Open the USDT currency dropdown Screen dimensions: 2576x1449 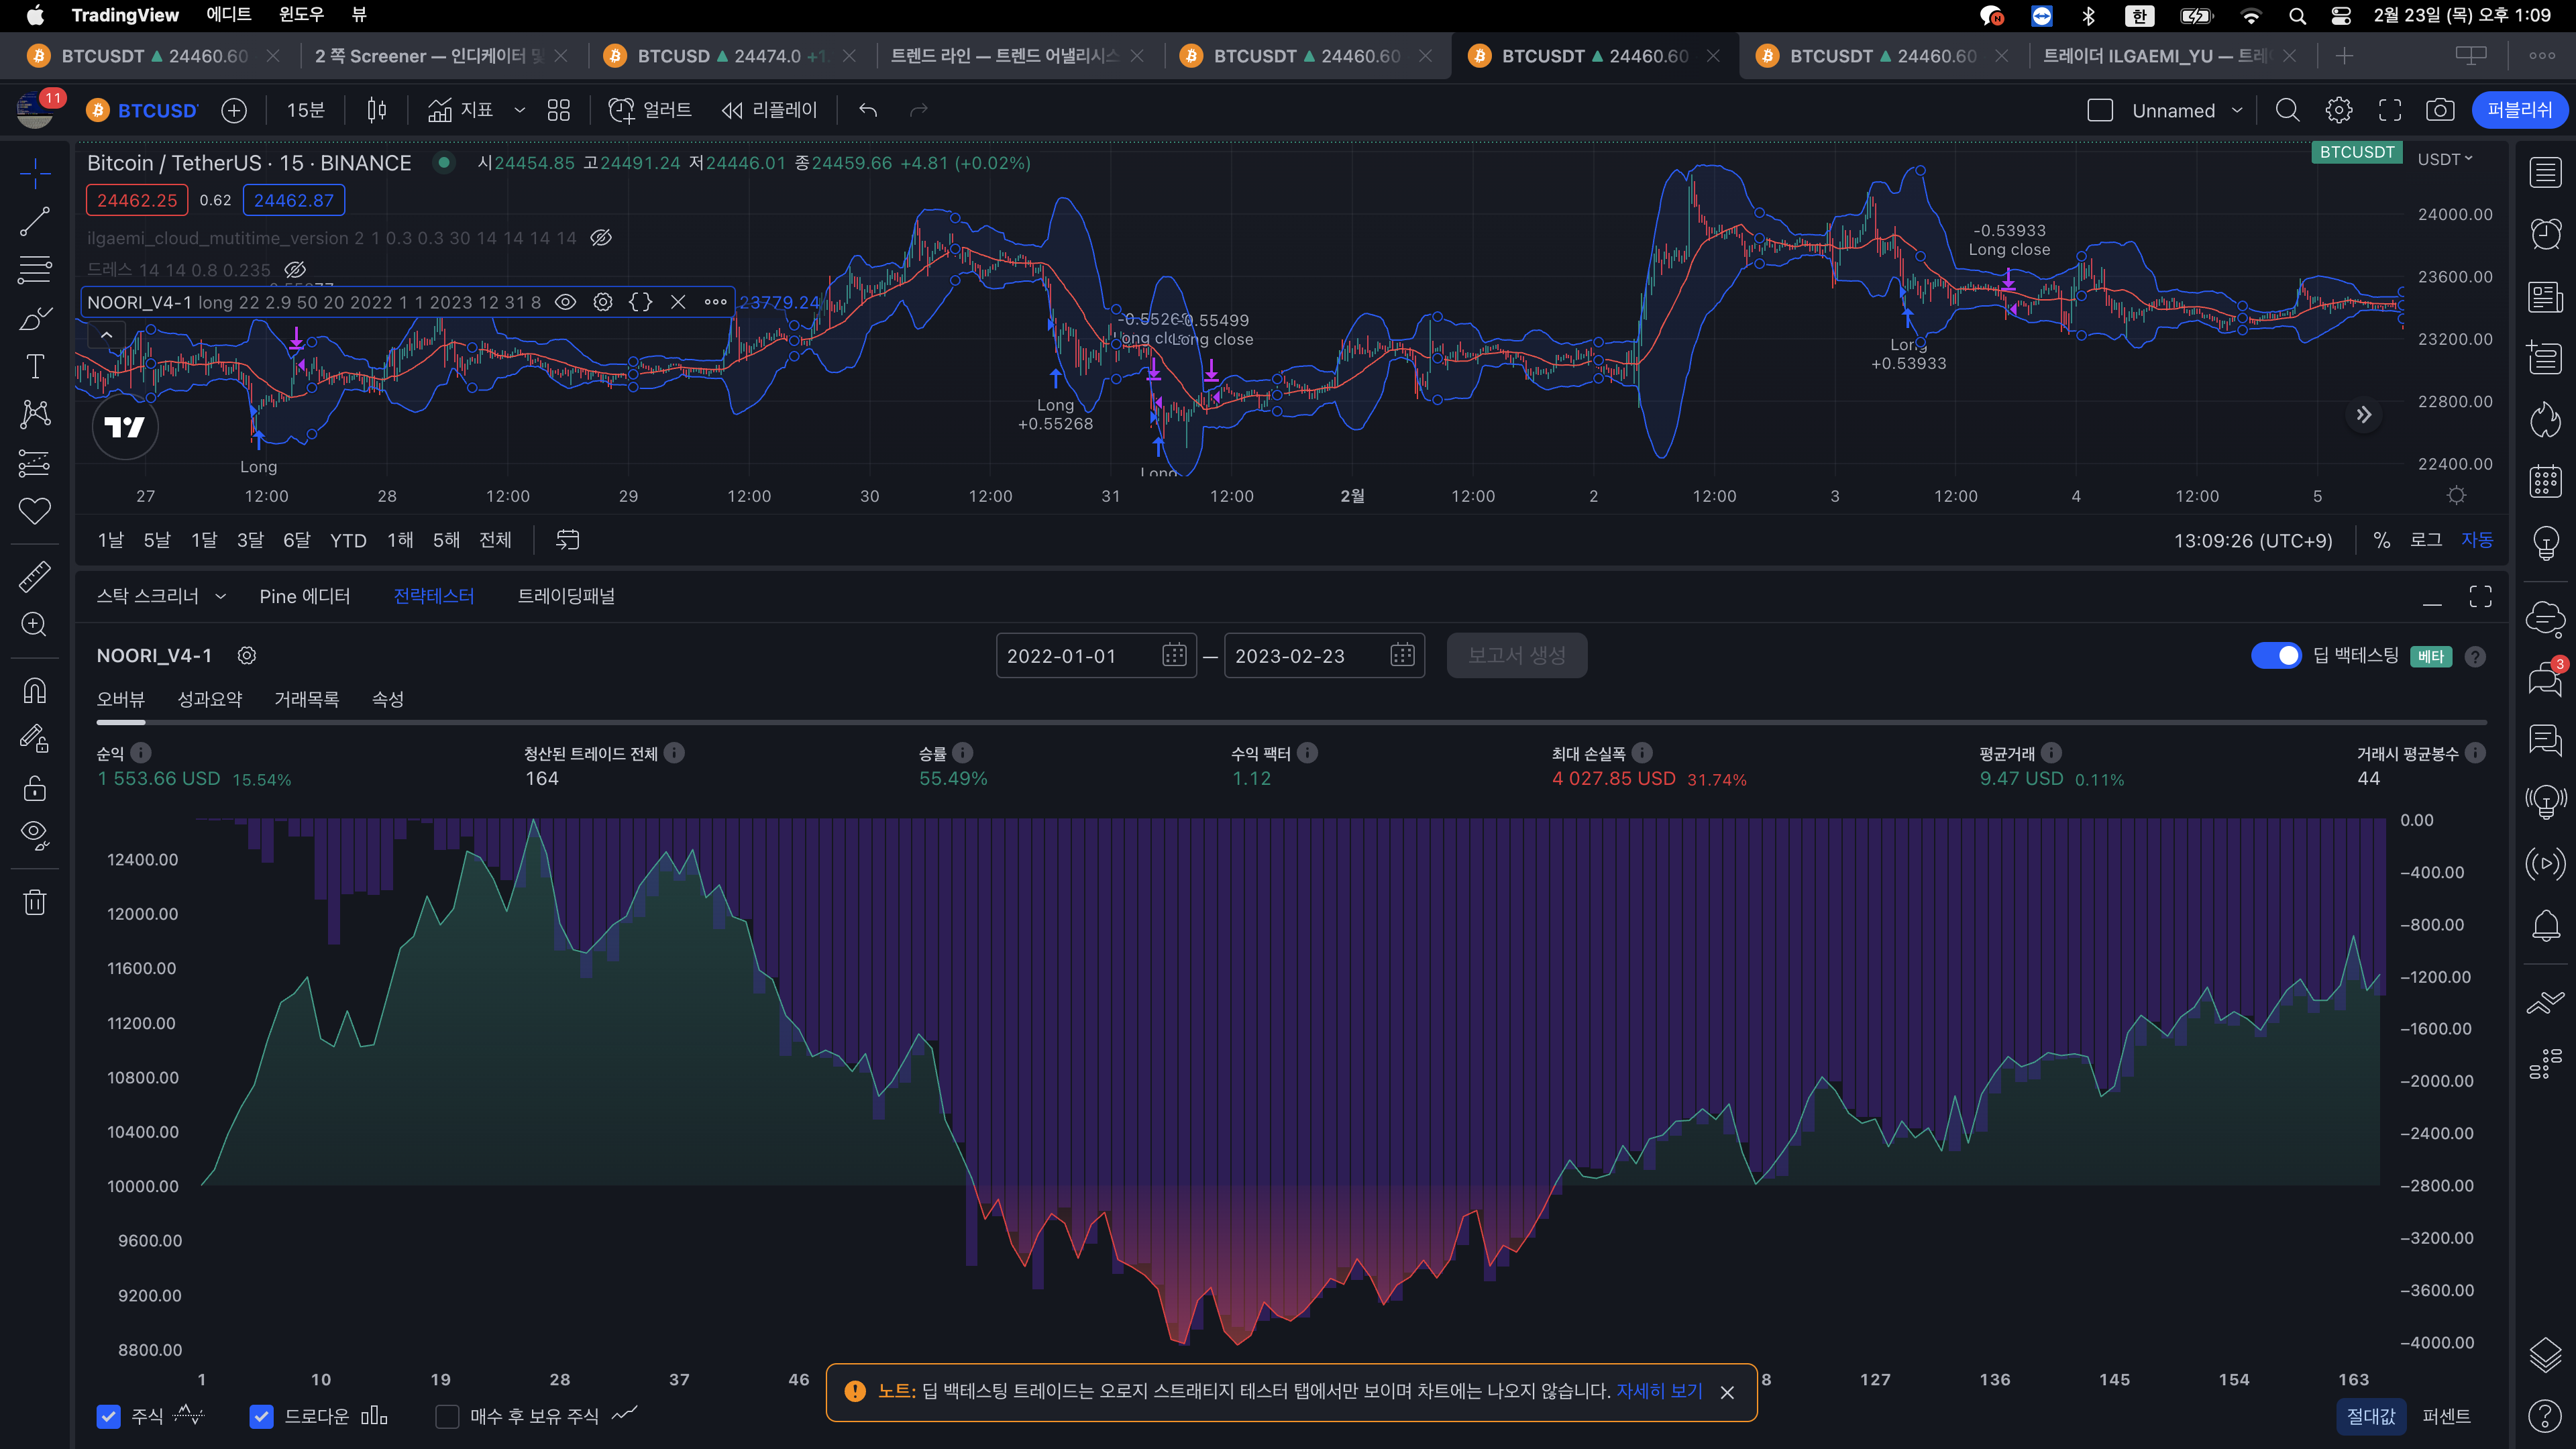point(2444,159)
